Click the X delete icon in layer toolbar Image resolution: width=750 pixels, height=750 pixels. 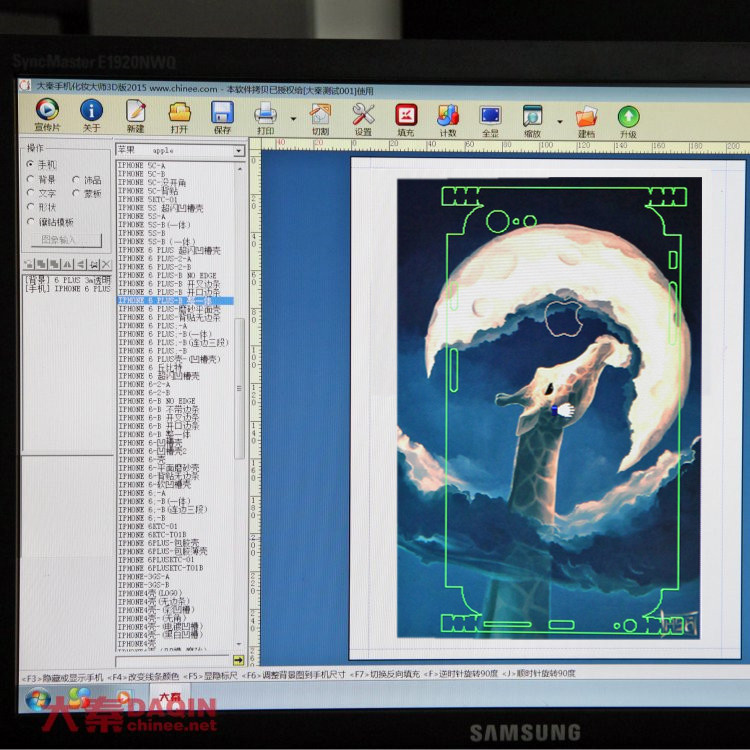pos(106,264)
